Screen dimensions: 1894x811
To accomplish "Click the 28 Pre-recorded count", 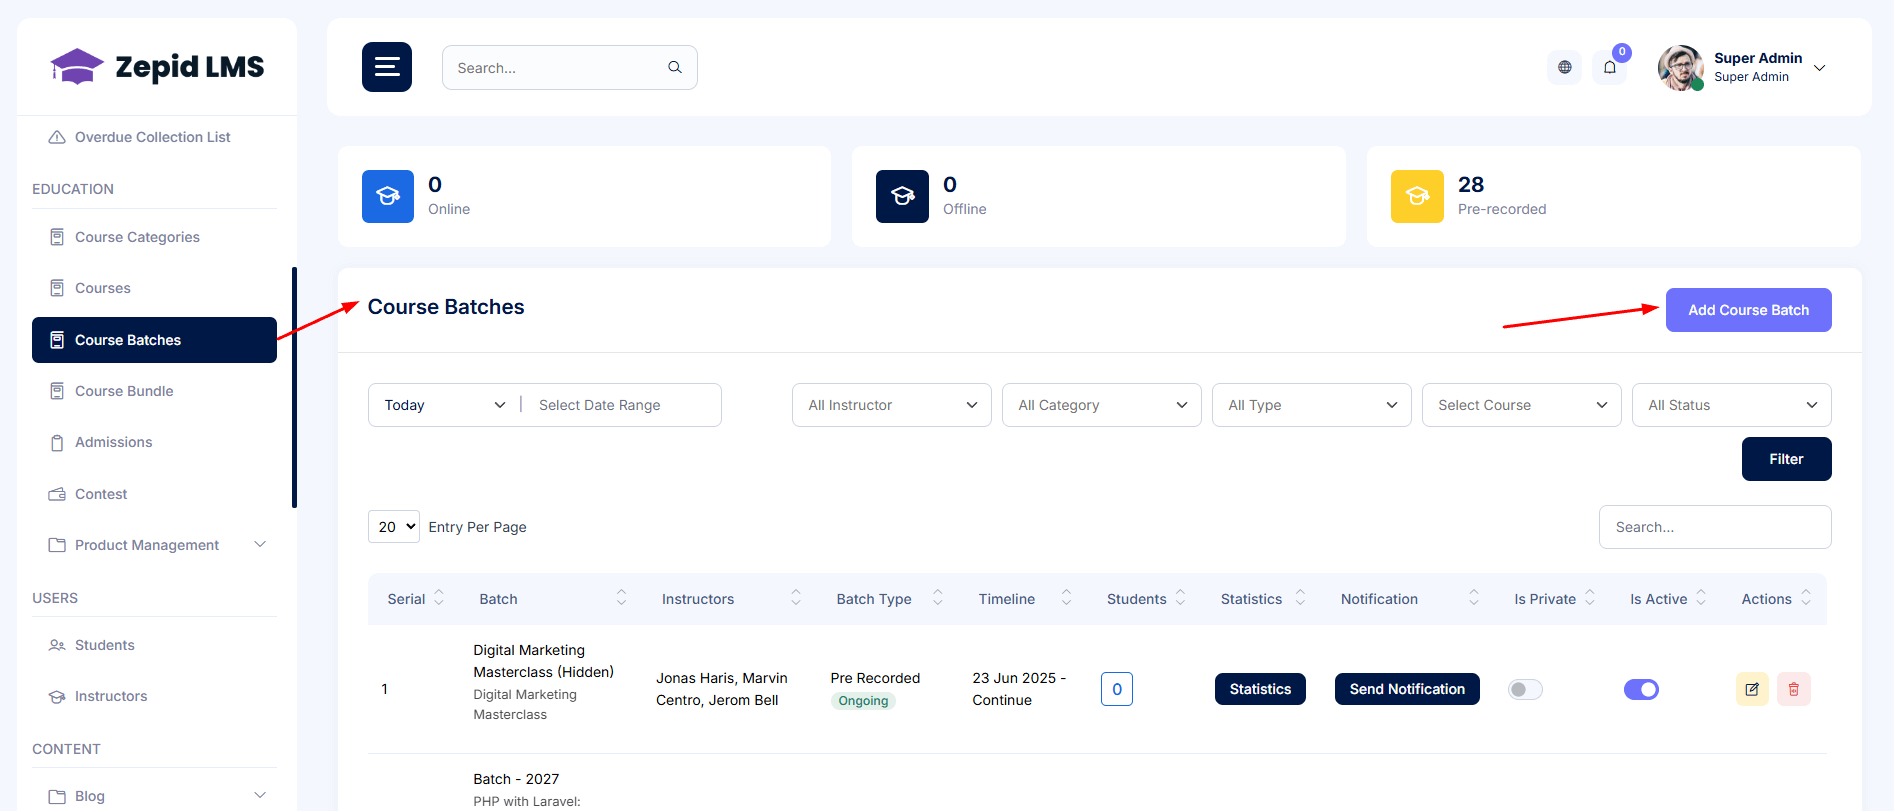I will [x=1471, y=185].
